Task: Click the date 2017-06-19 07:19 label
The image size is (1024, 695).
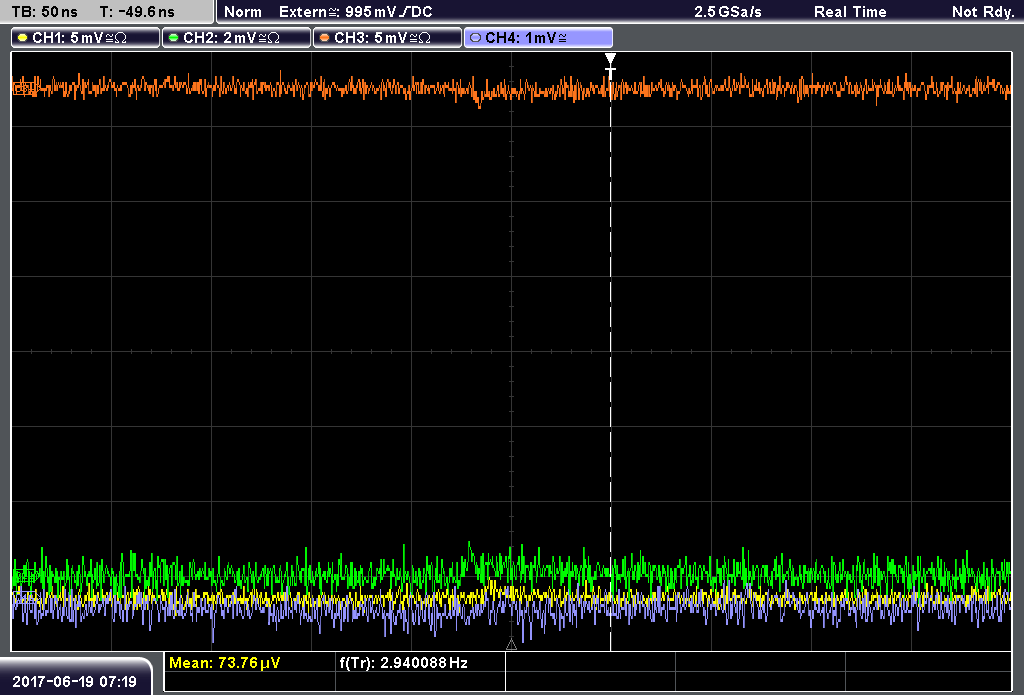Action: [74, 682]
